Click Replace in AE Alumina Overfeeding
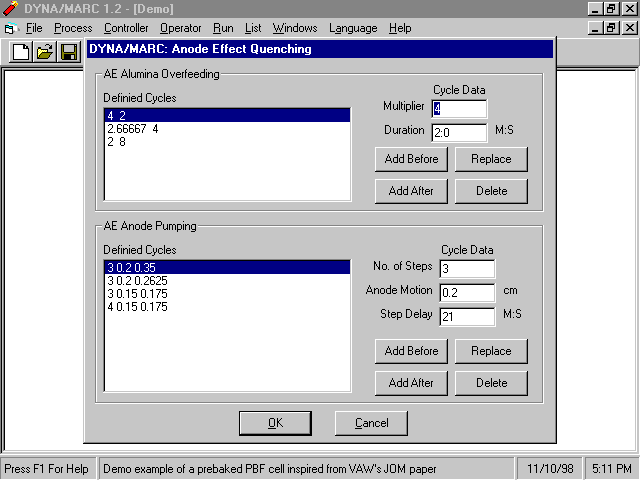 491,159
